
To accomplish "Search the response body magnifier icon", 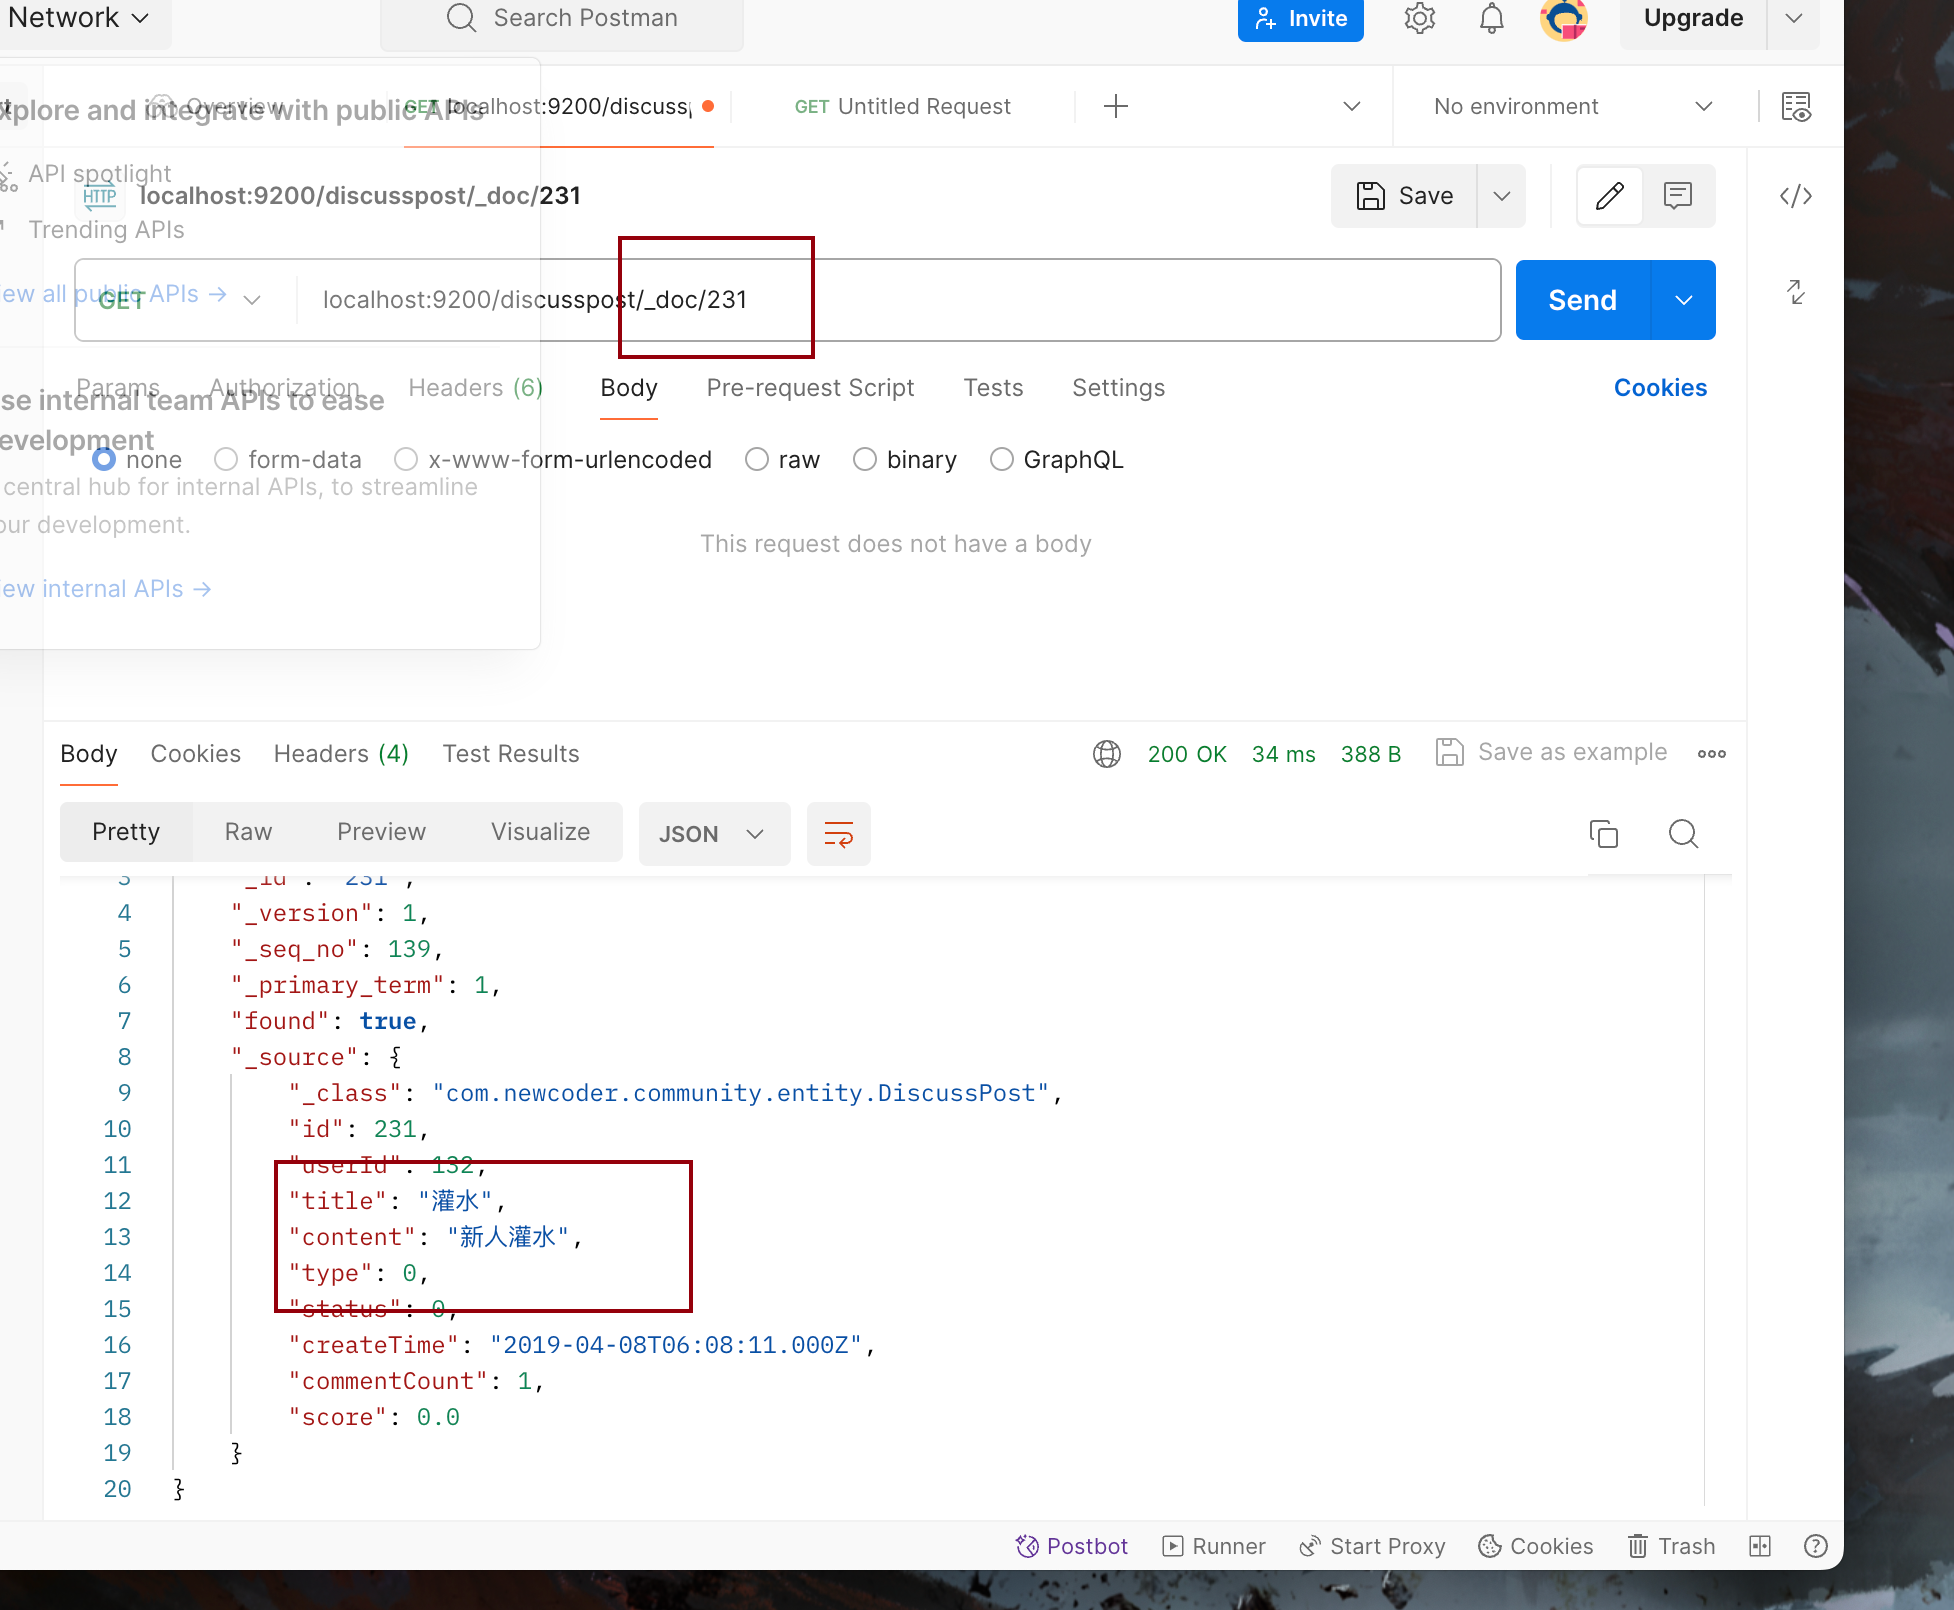I will point(1683,834).
